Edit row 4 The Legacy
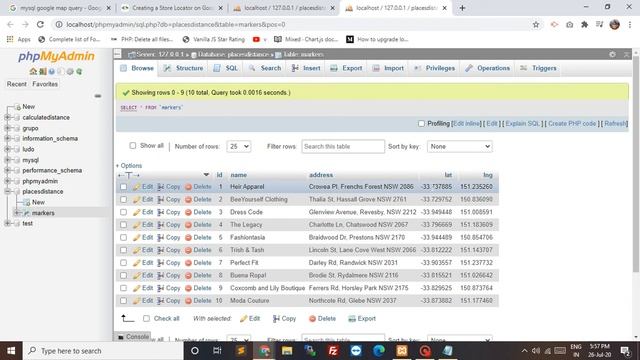The width and height of the screenshot is (640, 360). (x=143, y=224)
